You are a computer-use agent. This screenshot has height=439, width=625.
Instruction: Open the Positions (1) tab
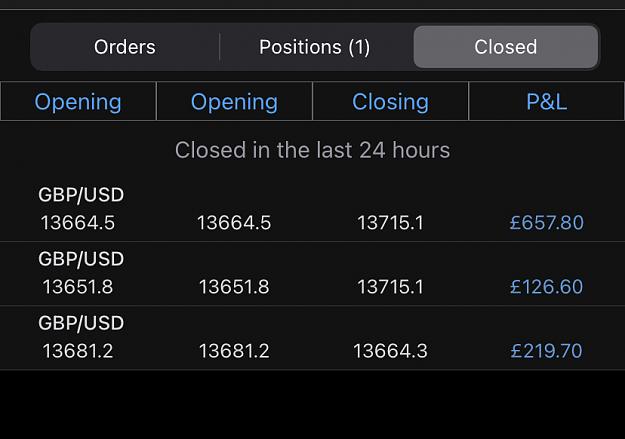(x=315, y=47)
